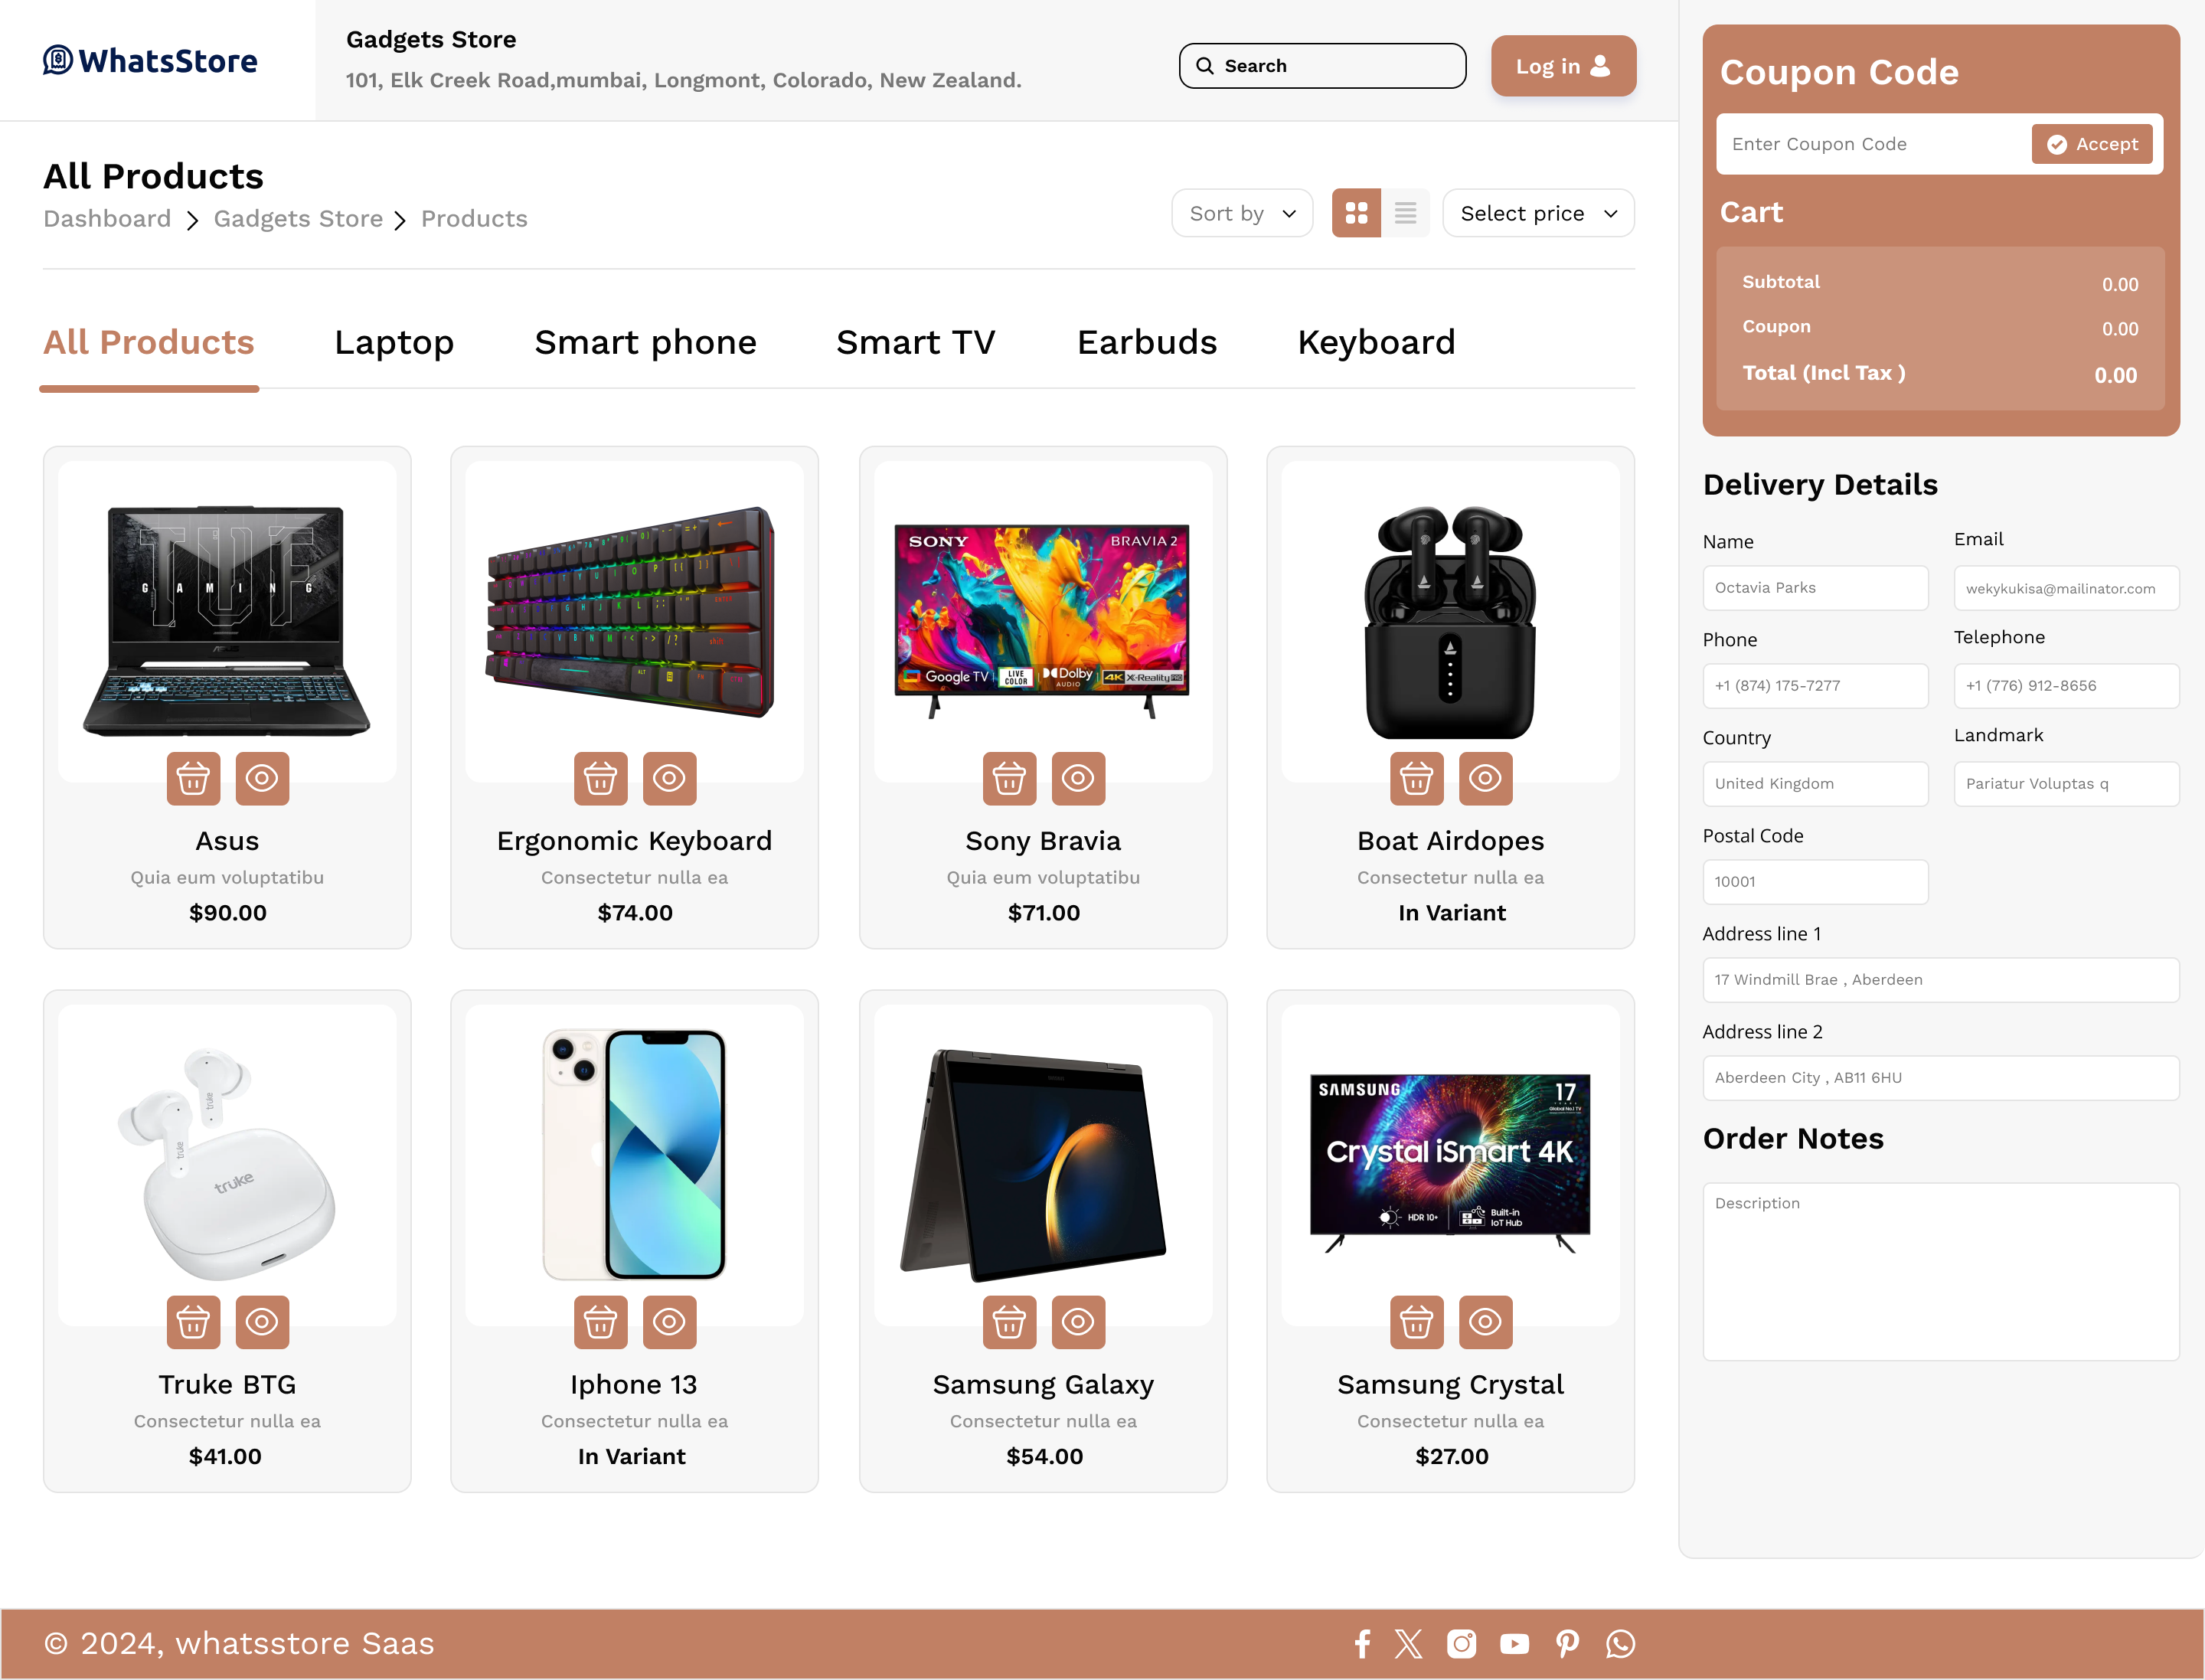Open the Earbuds category tab
The height and width of the screenshot is (1680, 2205).
1146,343
